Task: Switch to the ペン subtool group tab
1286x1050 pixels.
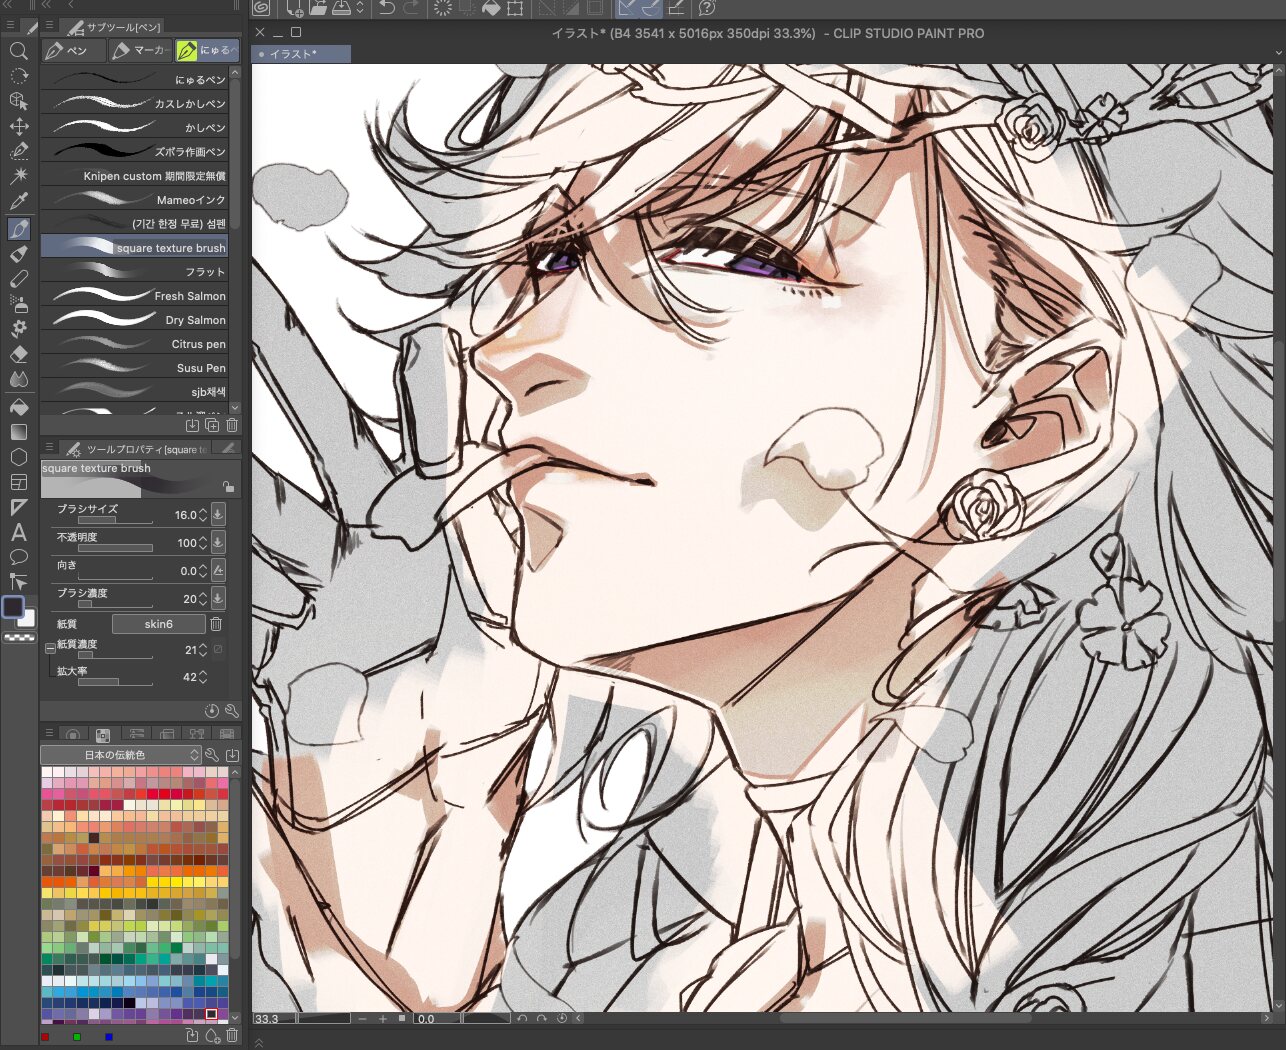Action: pyautogui.click(x=72, y=50)
